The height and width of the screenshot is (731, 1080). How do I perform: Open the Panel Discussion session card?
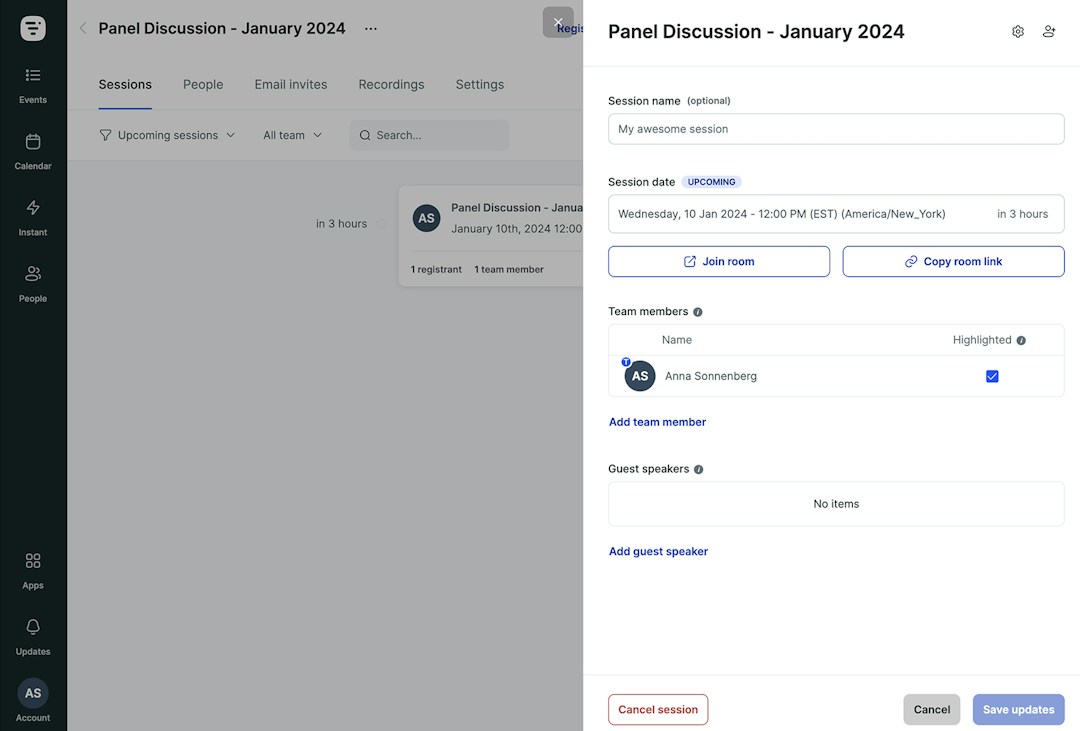[x=490, y=236]
